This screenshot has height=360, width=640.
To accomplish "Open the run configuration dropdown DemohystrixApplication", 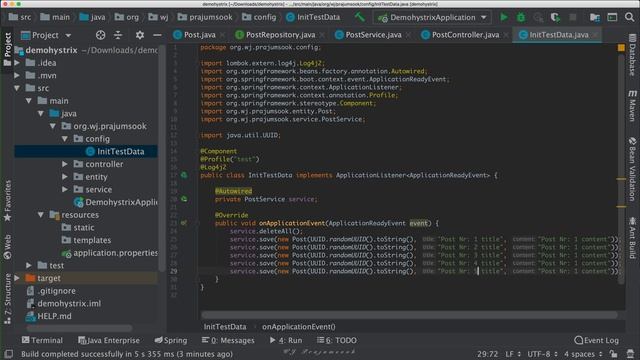I will click(432, 17).
